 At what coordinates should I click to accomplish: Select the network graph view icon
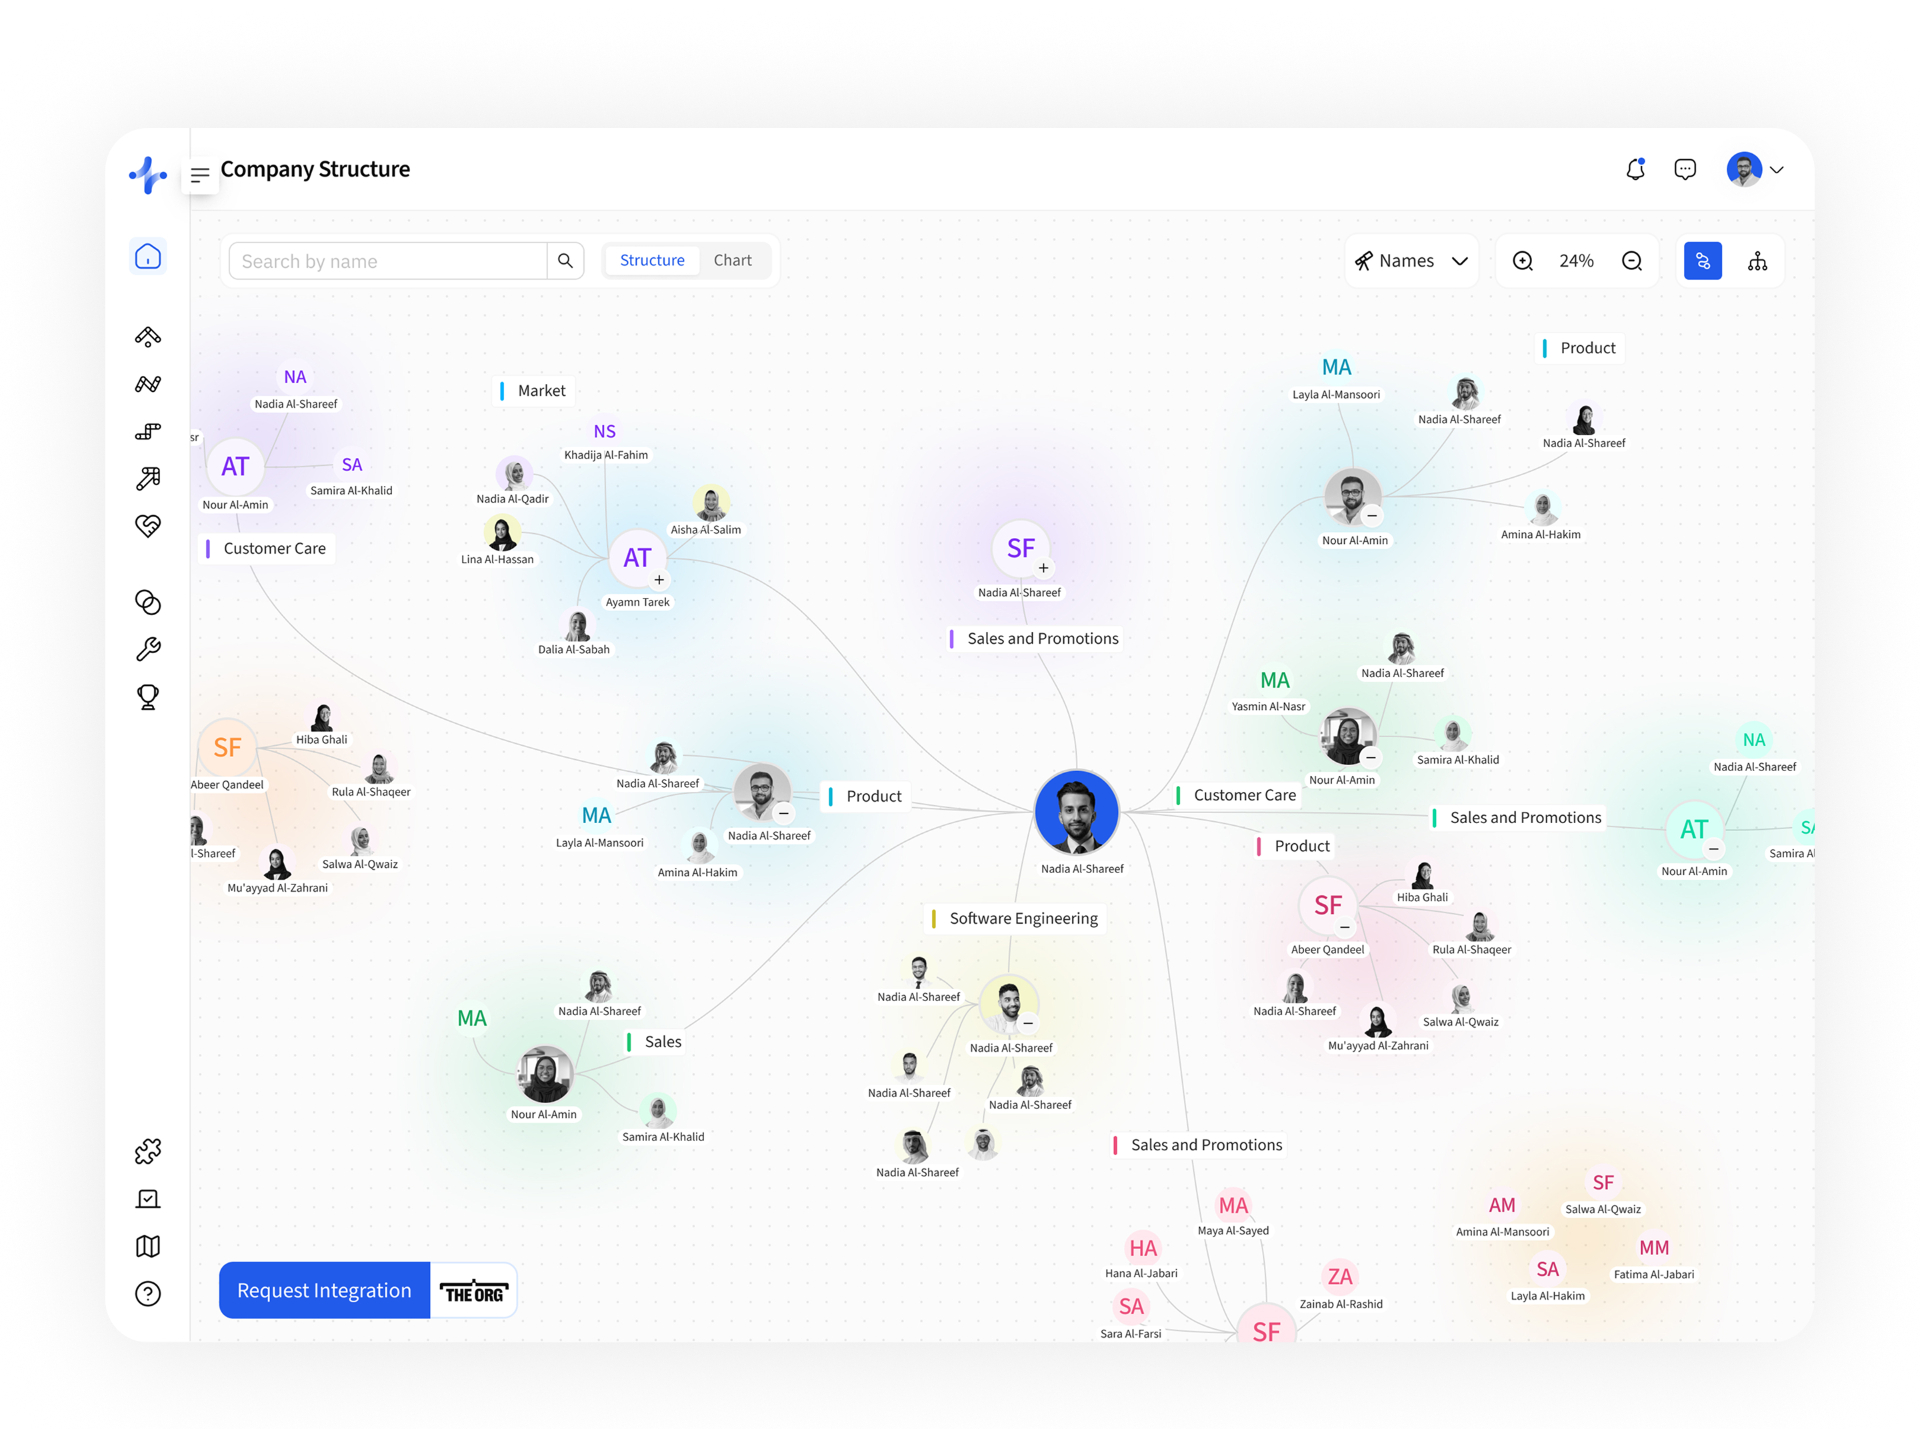[x=1703, y=261]
